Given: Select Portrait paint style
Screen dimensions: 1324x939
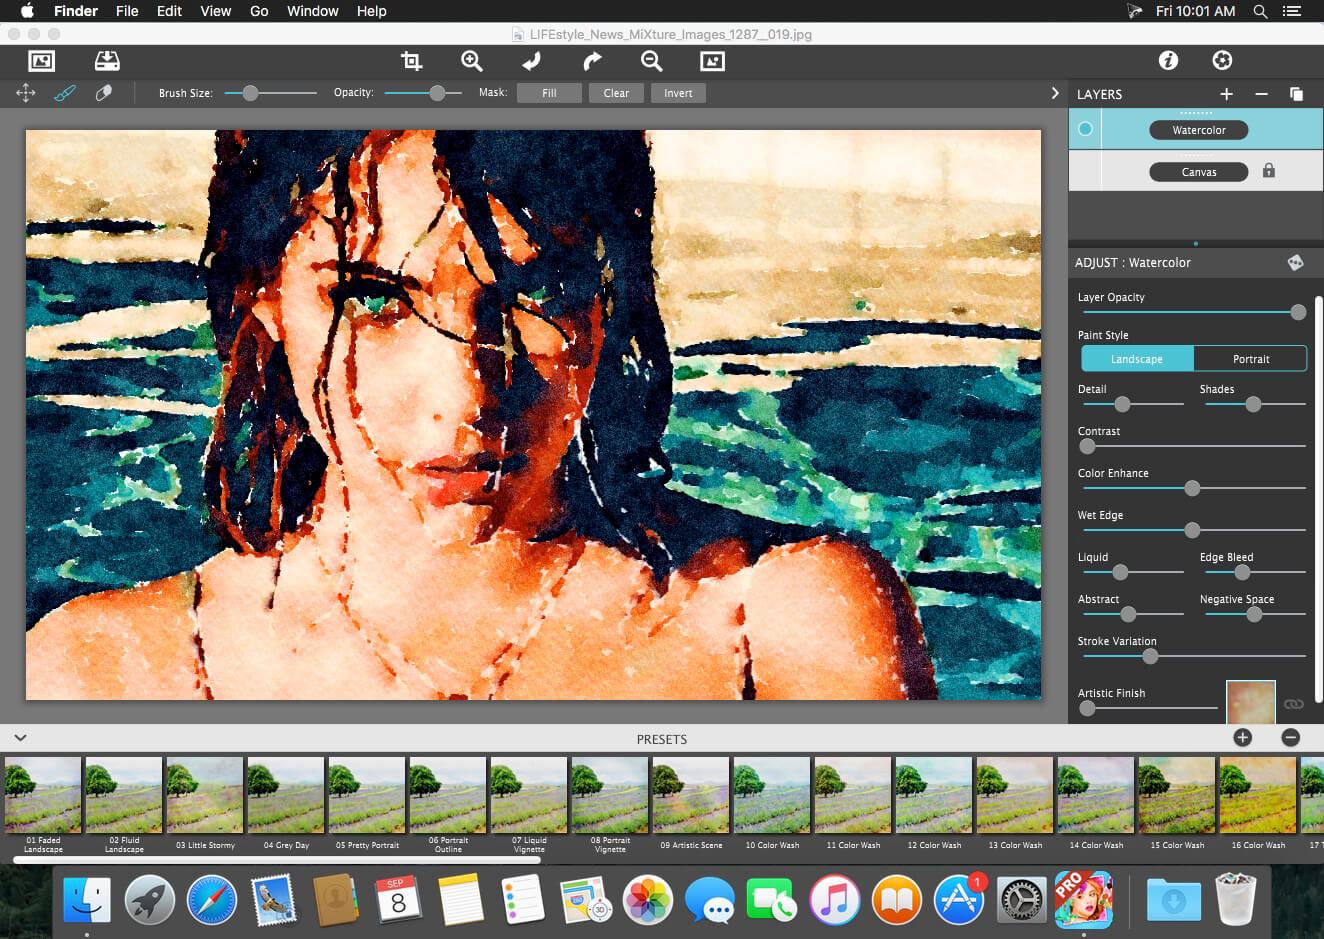Looking at the screenshot, I should coord(1250,359).
